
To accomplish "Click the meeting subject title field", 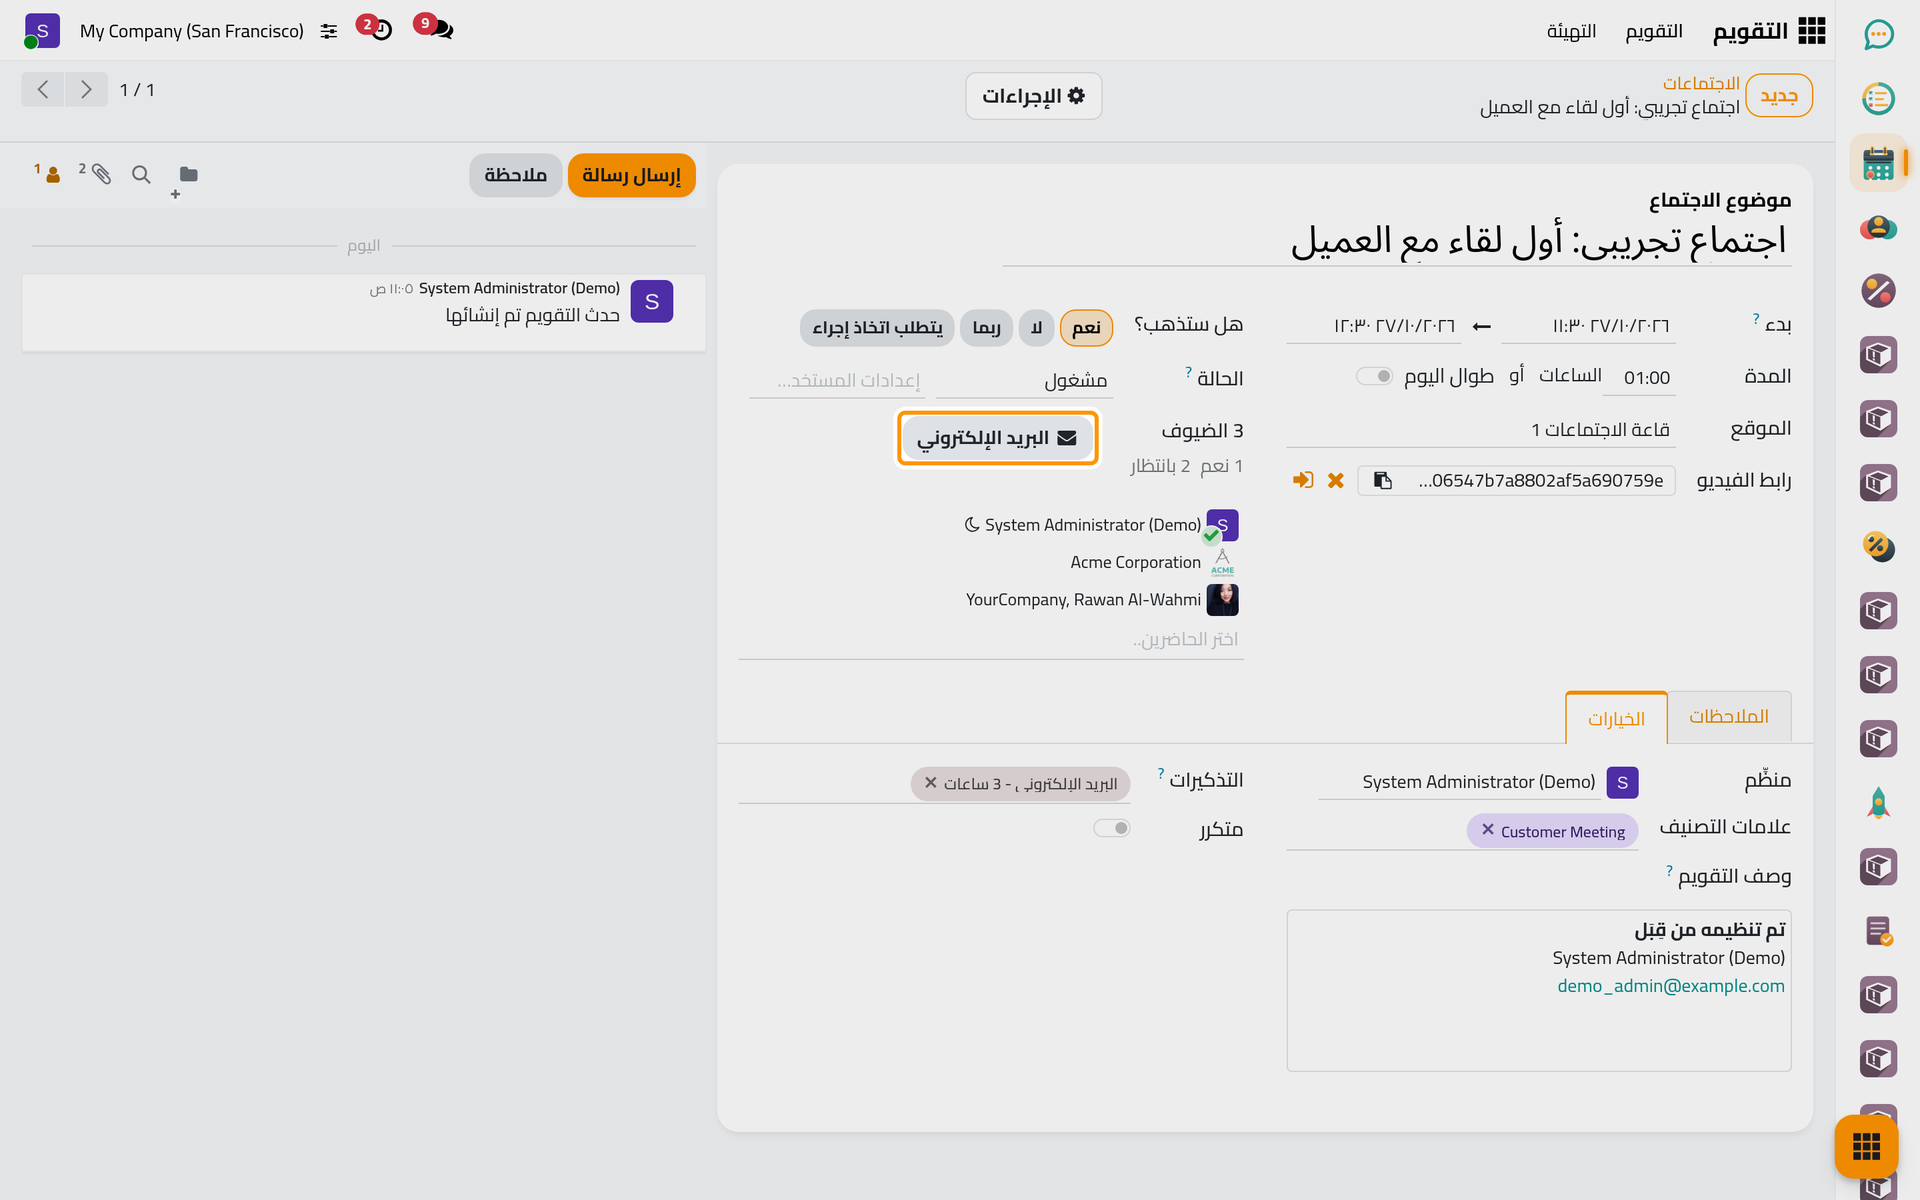I will 1397,241.
